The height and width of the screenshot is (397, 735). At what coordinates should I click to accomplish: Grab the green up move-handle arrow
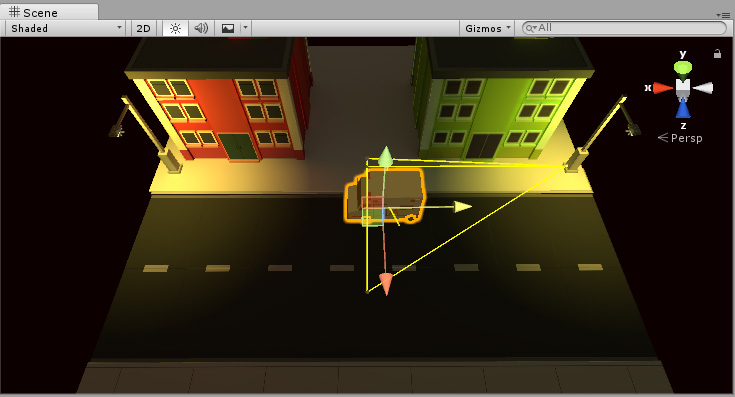385,156
